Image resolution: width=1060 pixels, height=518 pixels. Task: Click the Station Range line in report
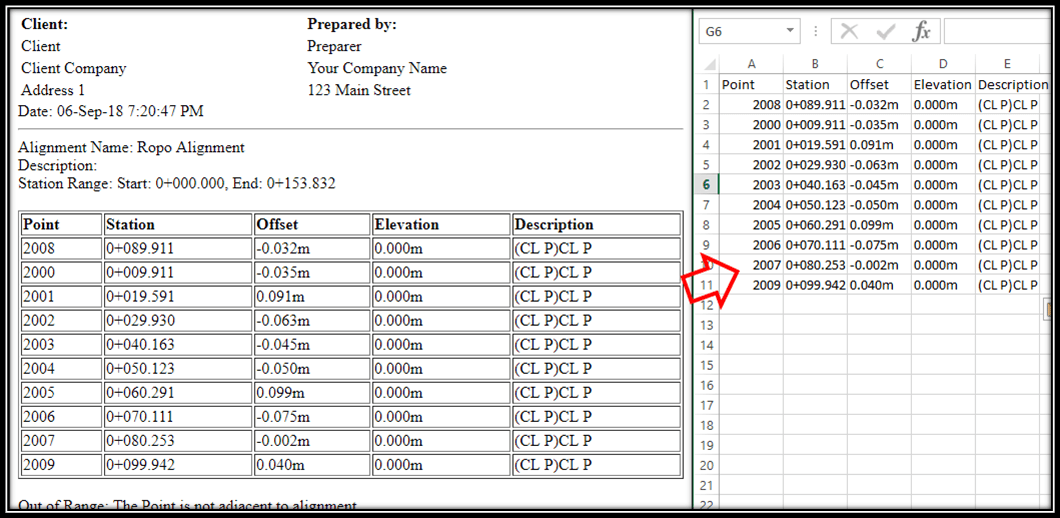click(x=176, y=184)
